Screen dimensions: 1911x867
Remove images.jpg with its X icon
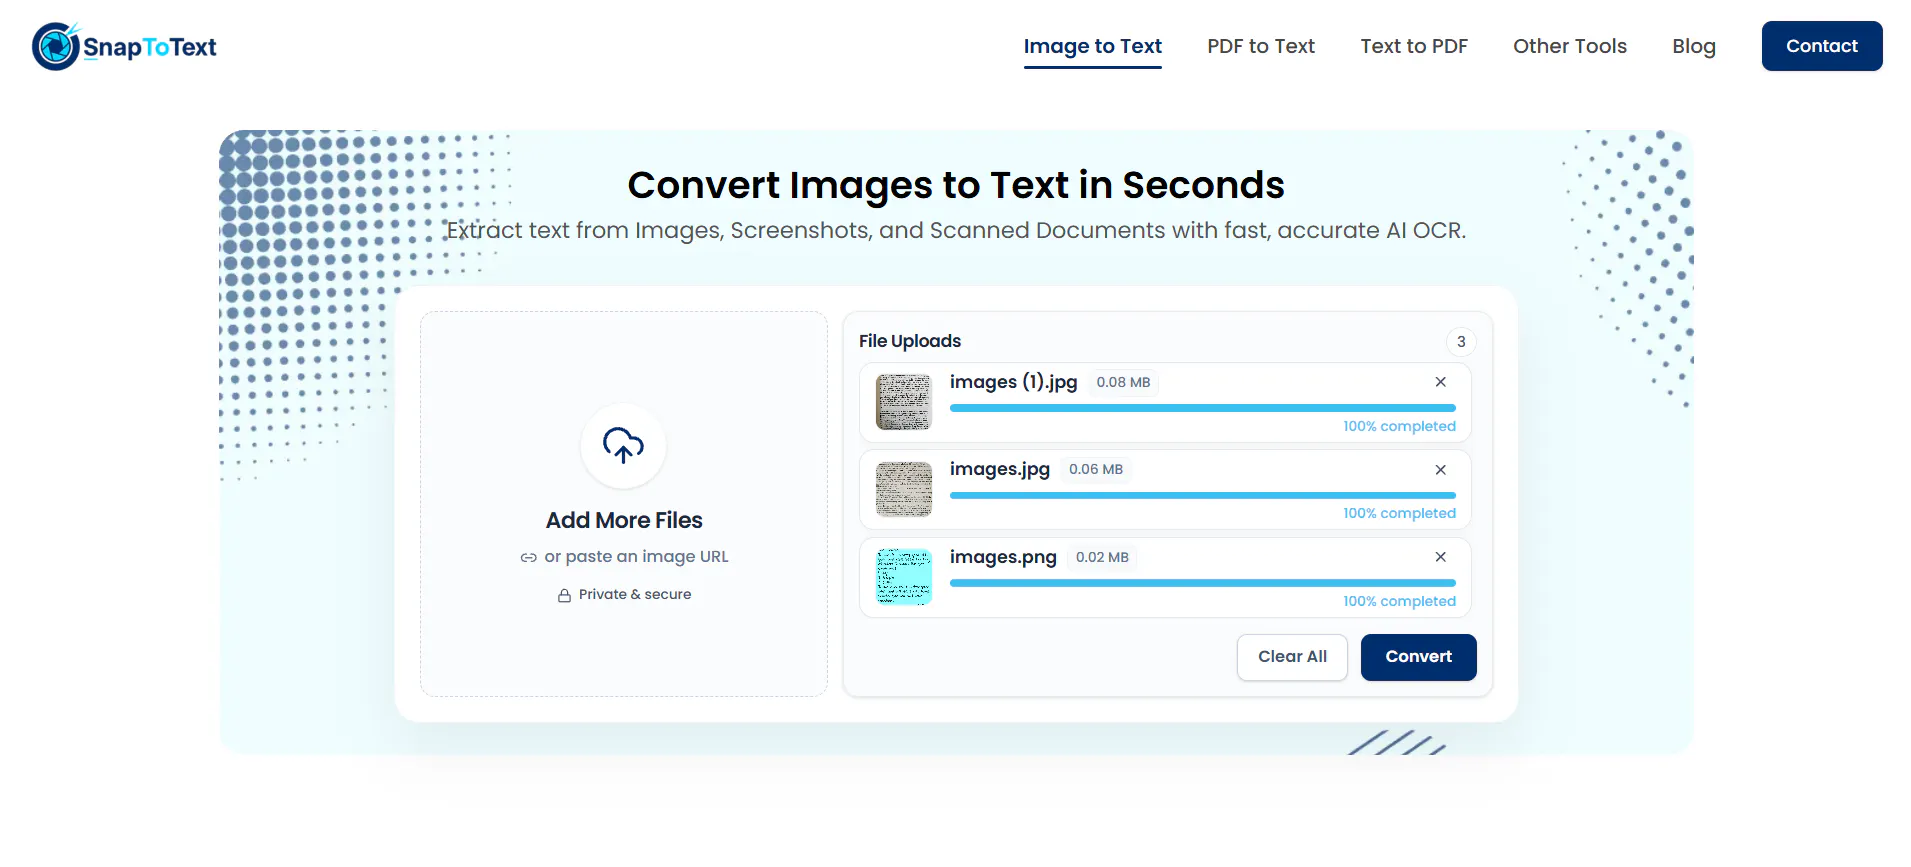pyautogui.click(x=1440, y=470)
